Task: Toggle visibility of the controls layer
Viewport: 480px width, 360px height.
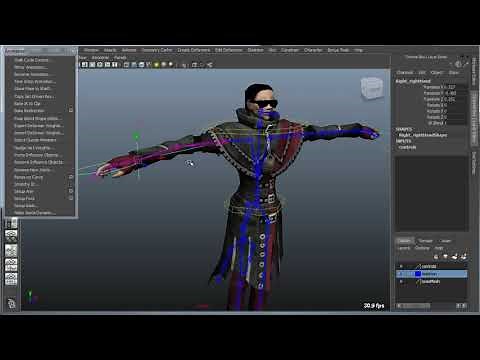Action: pos(401,266)
